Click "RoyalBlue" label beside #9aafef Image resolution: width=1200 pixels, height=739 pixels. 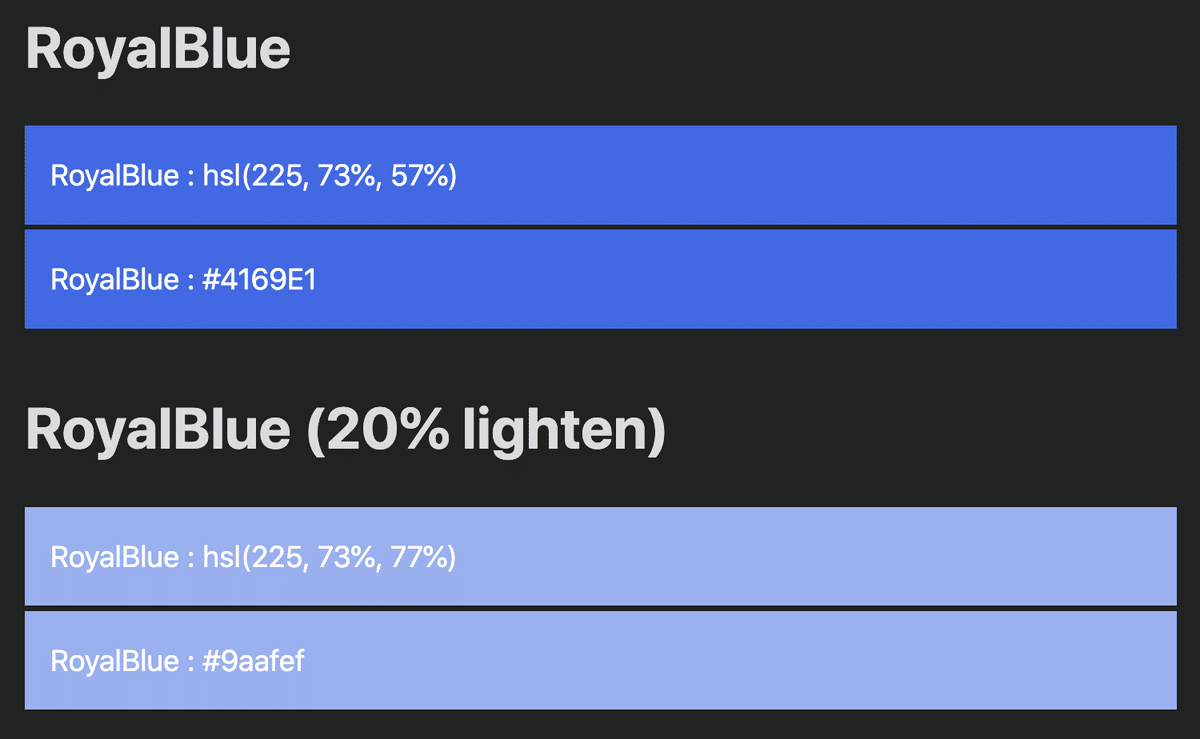tap(115, 661)
